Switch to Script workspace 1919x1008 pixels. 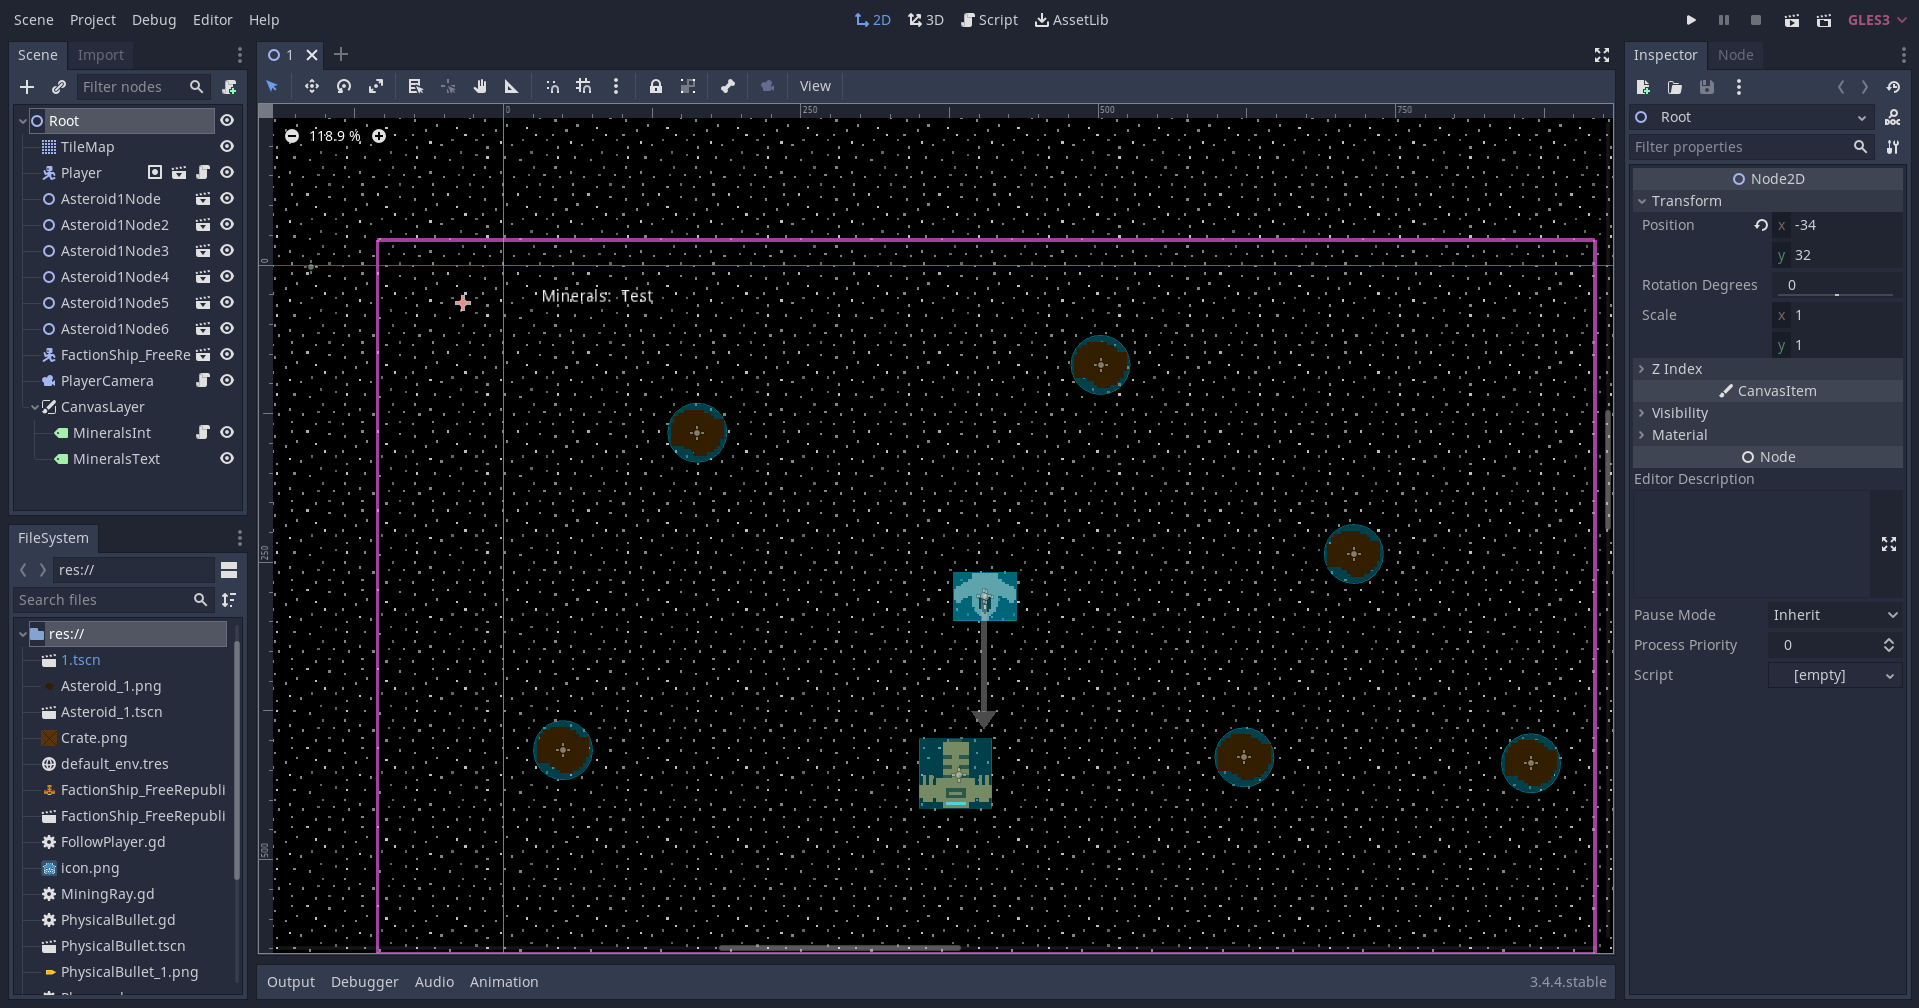[x=989, y=20]
